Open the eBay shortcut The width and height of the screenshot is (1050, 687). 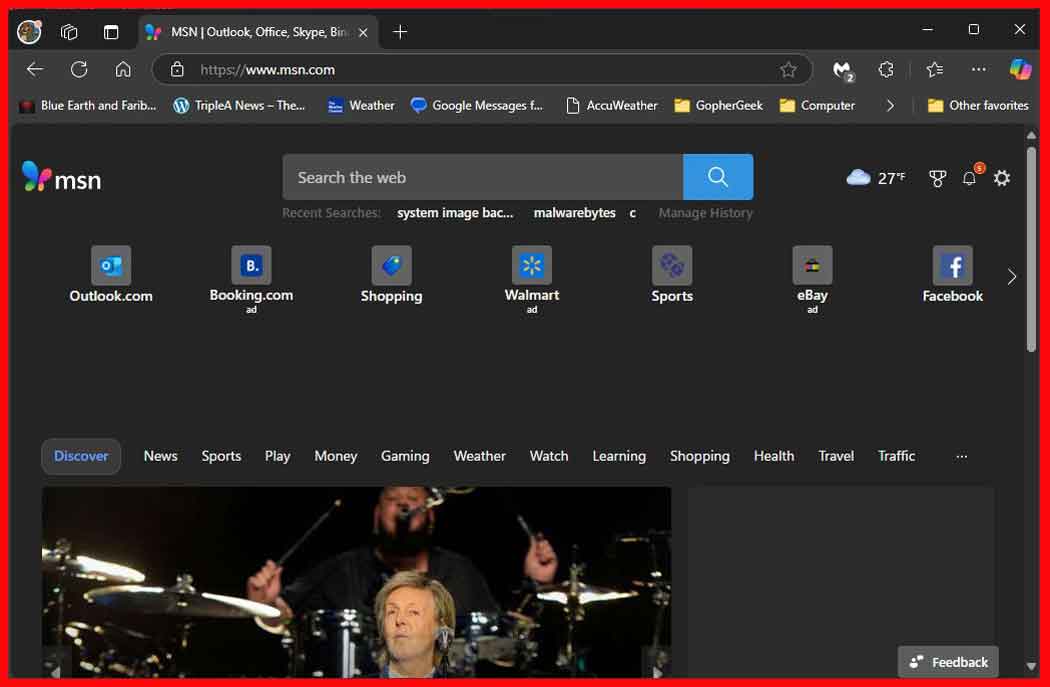pos(812,278)
